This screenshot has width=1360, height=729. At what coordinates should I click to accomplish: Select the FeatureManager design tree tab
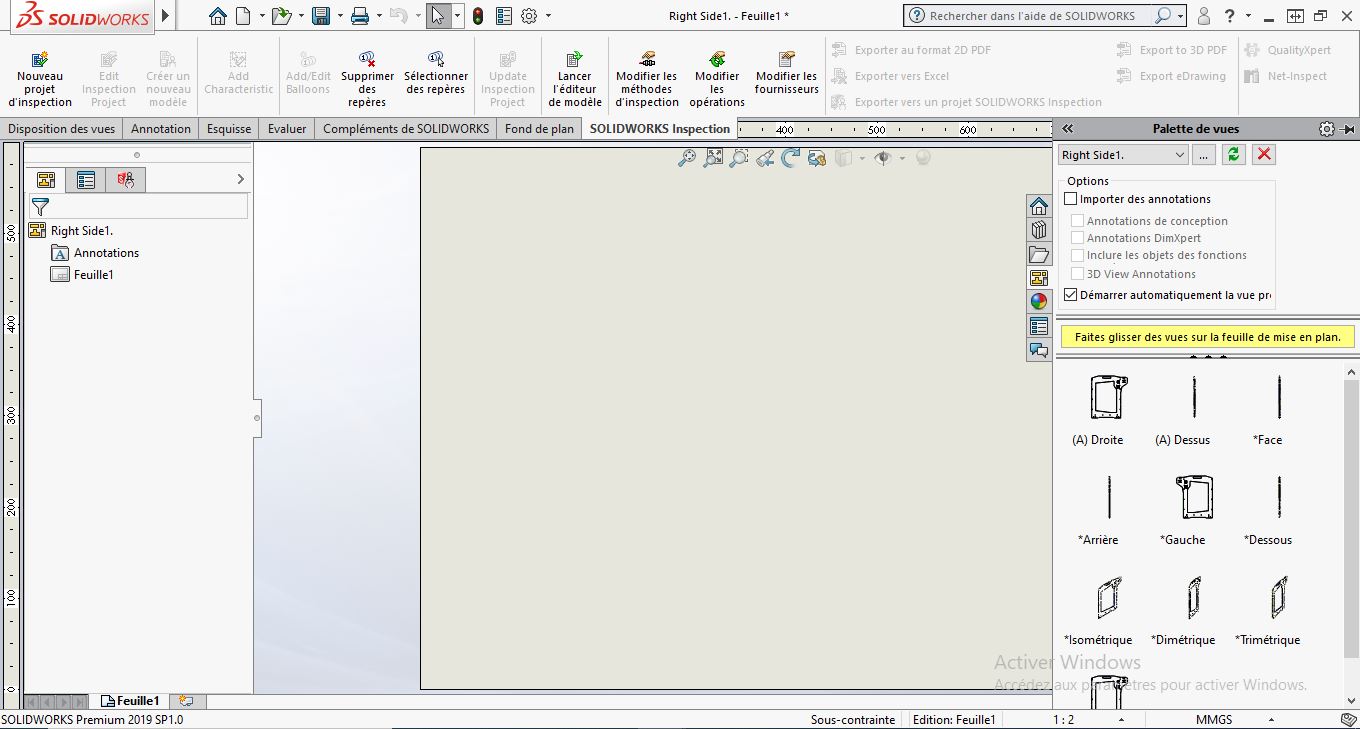[x=46, y=180]
